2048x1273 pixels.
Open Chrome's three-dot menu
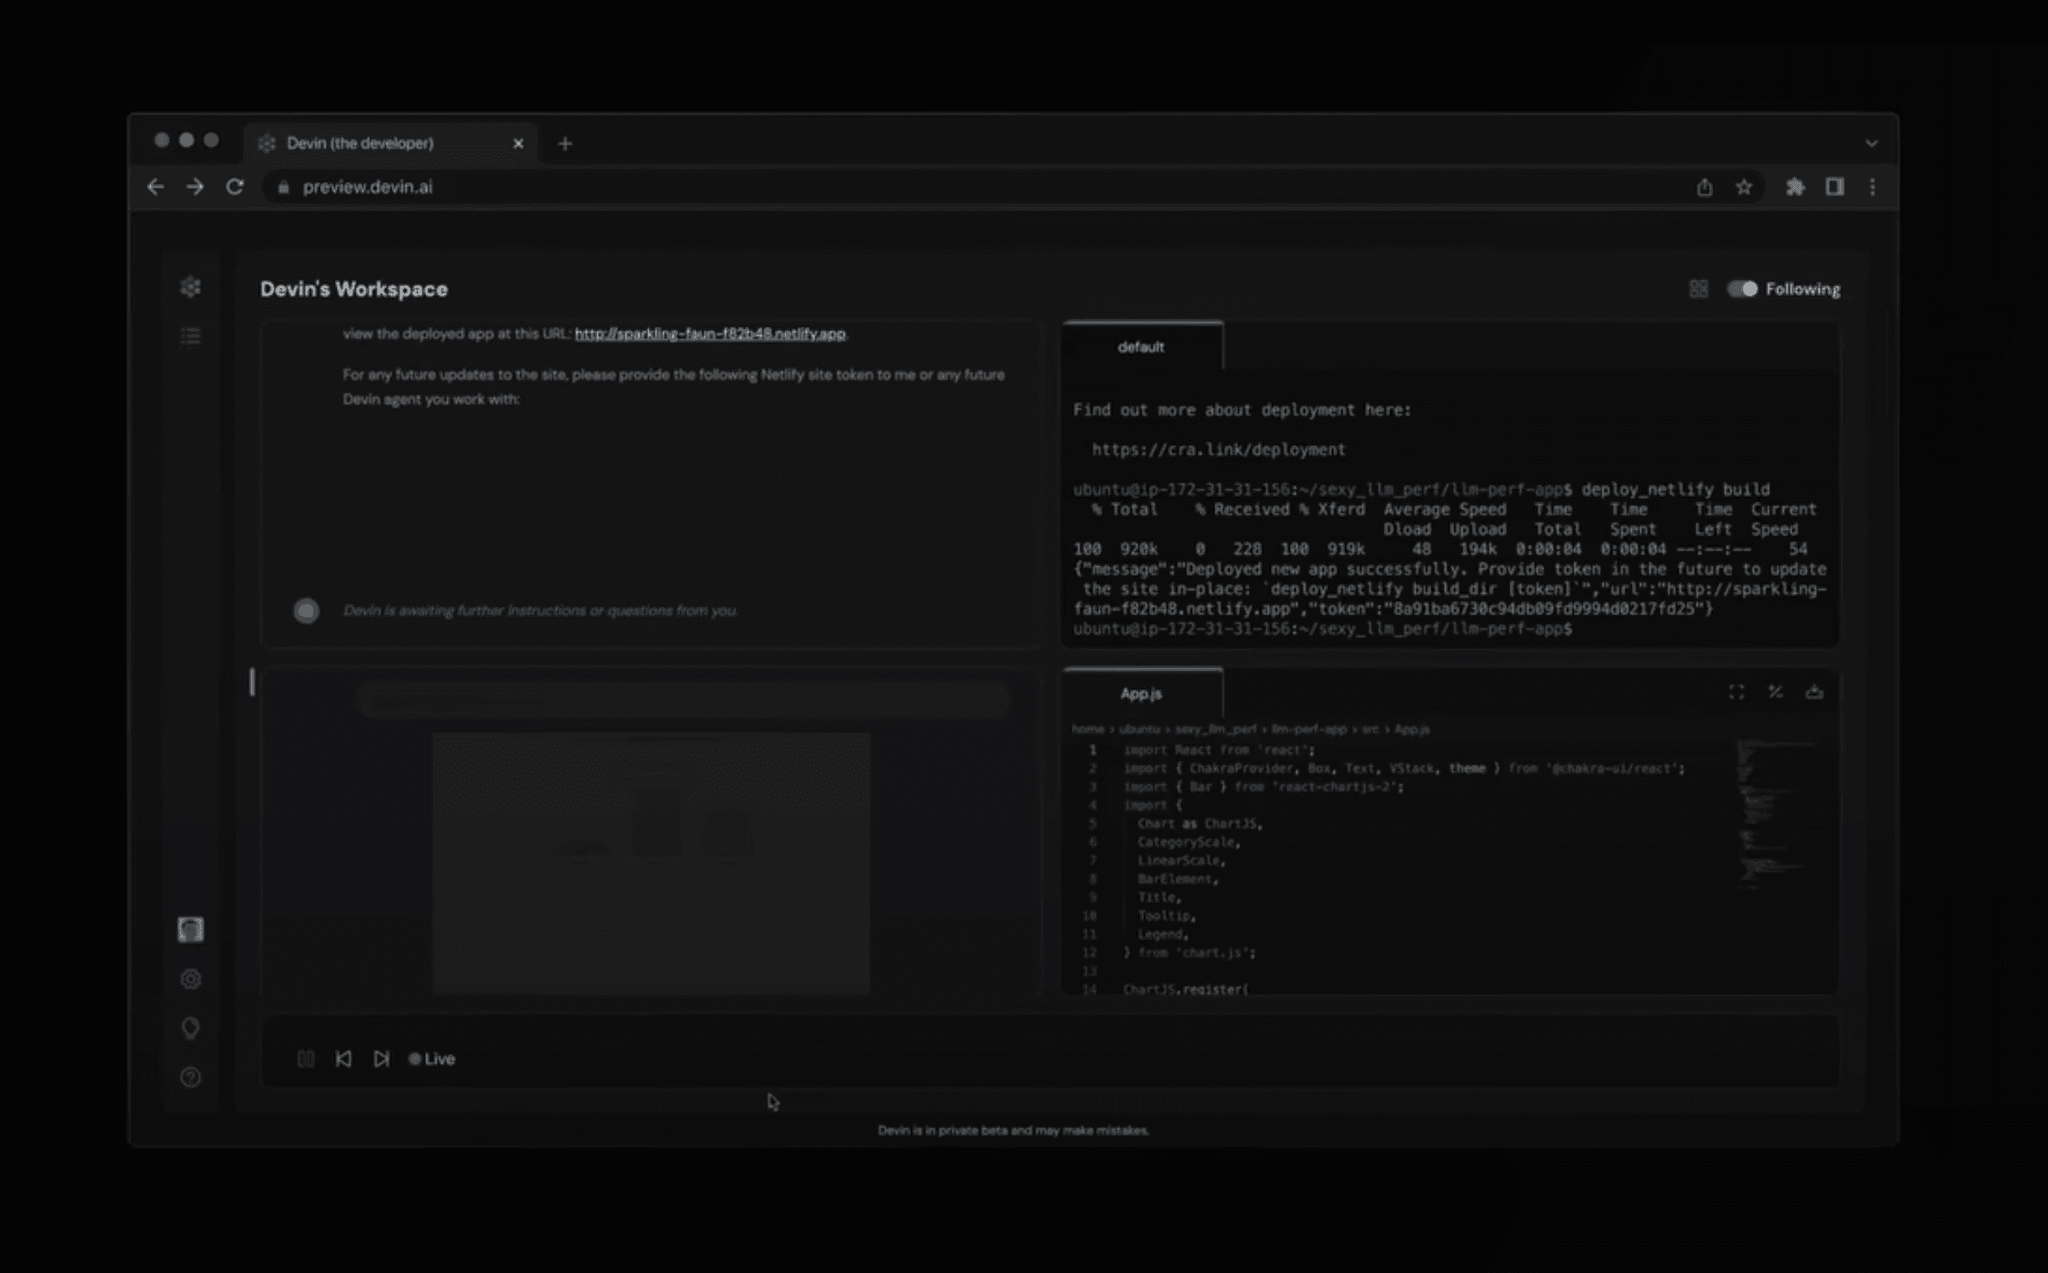(x=1873, y=187)
